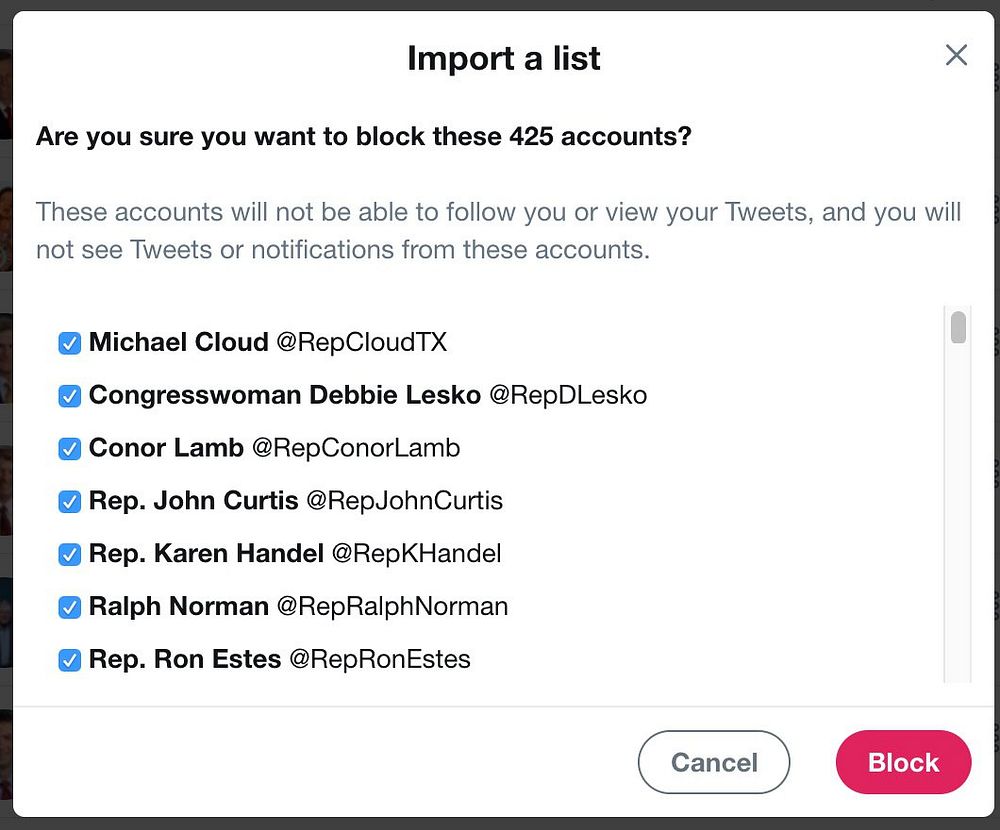Image resolution: width=1000 pixels, height=830 pixels.
Task: Click the account list scrollbar thumb
Action: (x=958, y=327)
